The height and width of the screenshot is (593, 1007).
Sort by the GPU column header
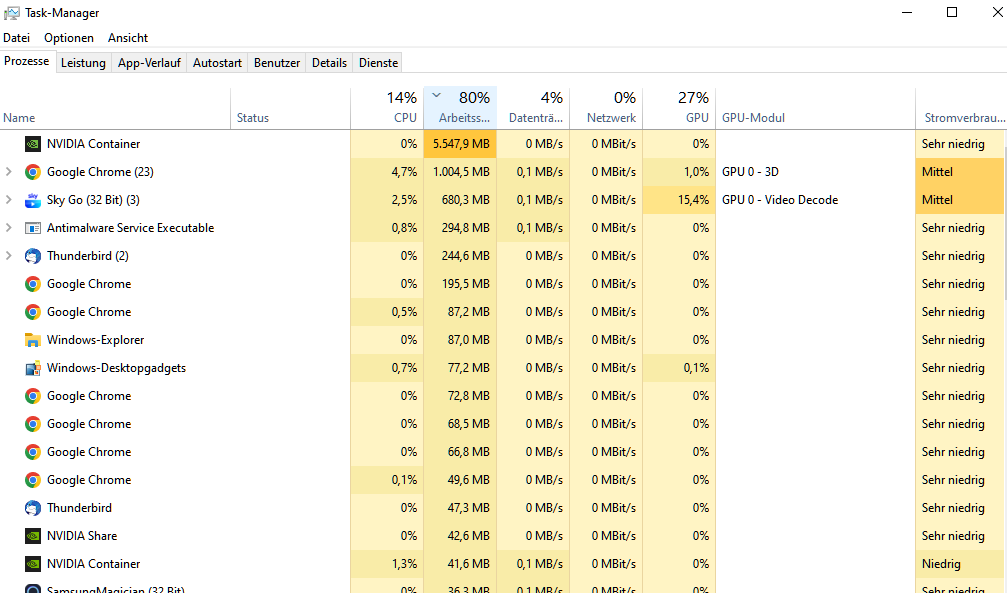coord(679,108)
